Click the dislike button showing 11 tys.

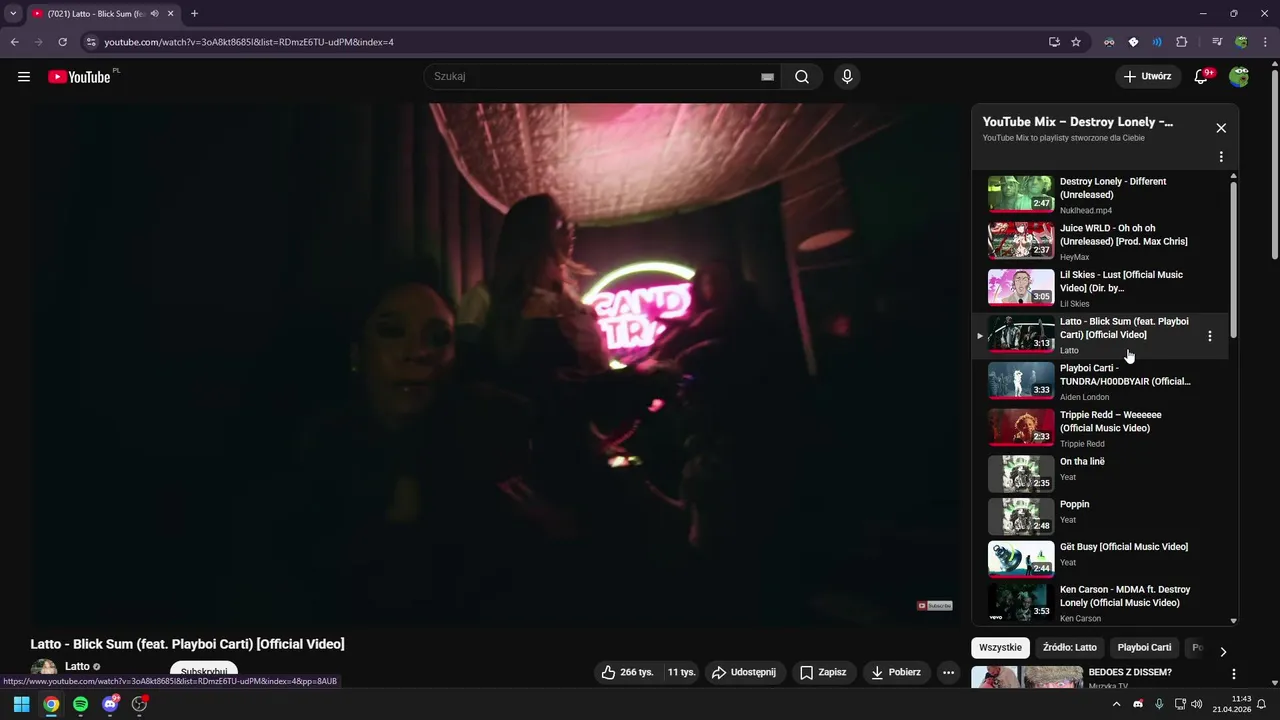(x=681, y=672)
